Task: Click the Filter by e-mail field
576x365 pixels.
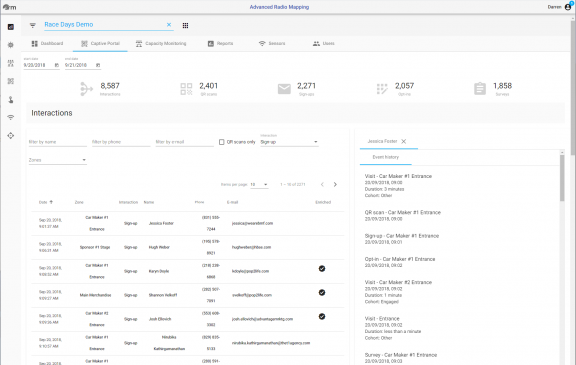Action: pyautogui.click(x=184, y=142)
